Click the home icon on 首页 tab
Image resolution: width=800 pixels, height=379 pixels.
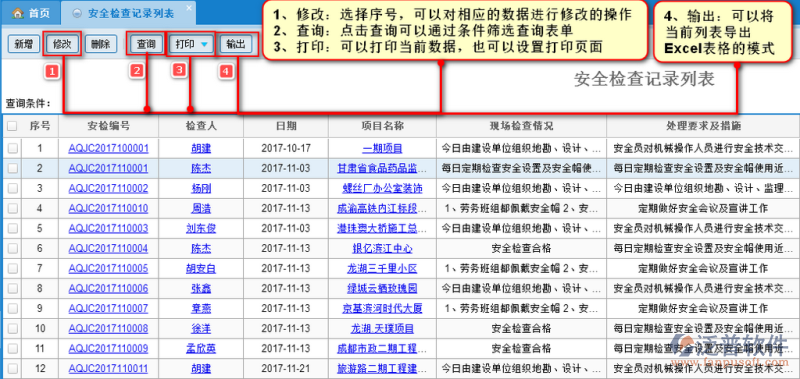[17, 13]
